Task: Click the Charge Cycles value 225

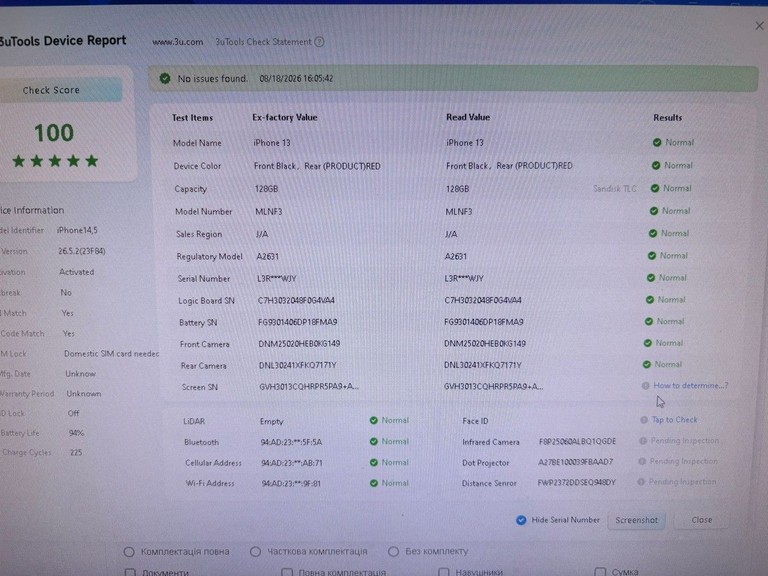Action: tap(76, 453)
